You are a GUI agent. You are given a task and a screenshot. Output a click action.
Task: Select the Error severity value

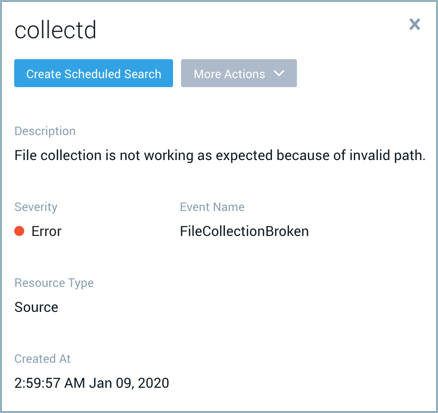(46, 231)
